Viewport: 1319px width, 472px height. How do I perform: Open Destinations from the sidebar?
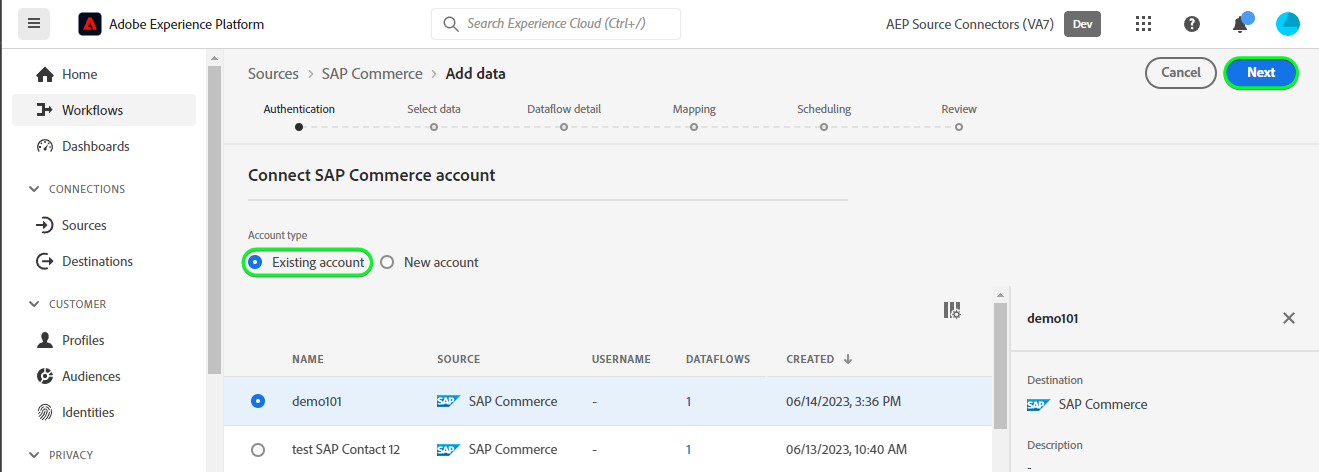tap(97, 261)
